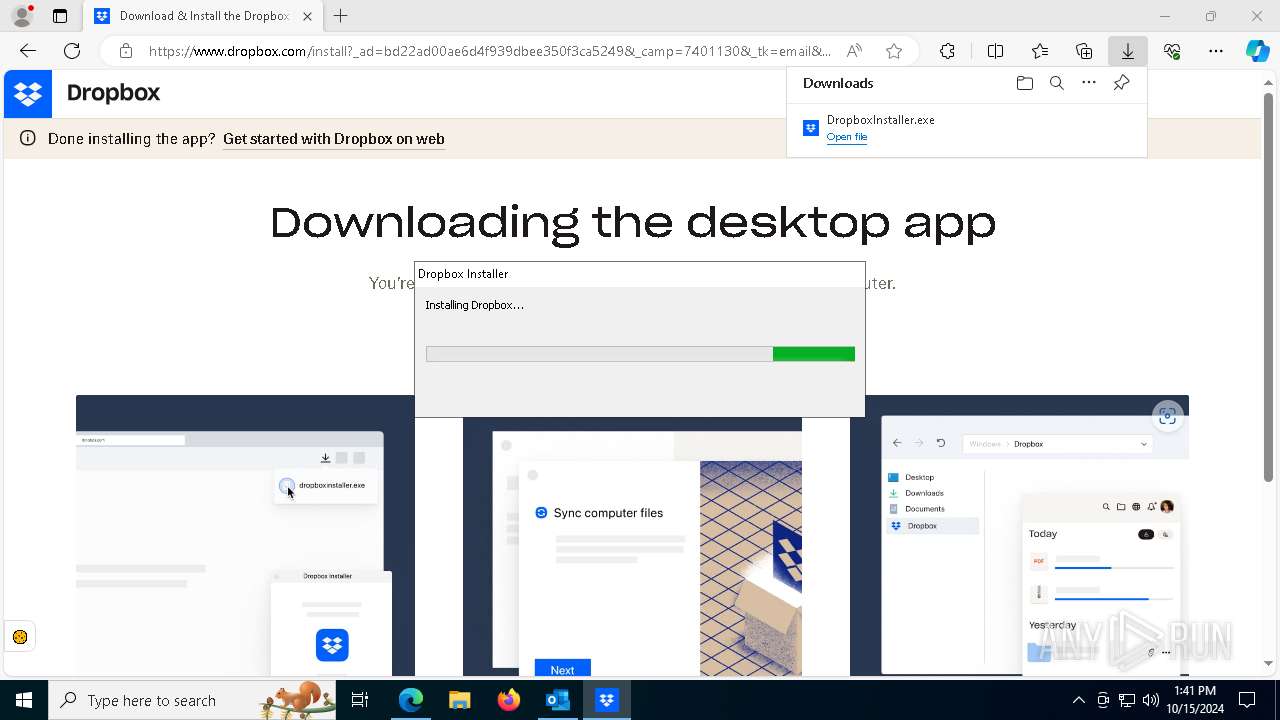Screen dimensions: 1280x720
Task: Click the Dropbox logo icon
Action: [x=28, y=94]
